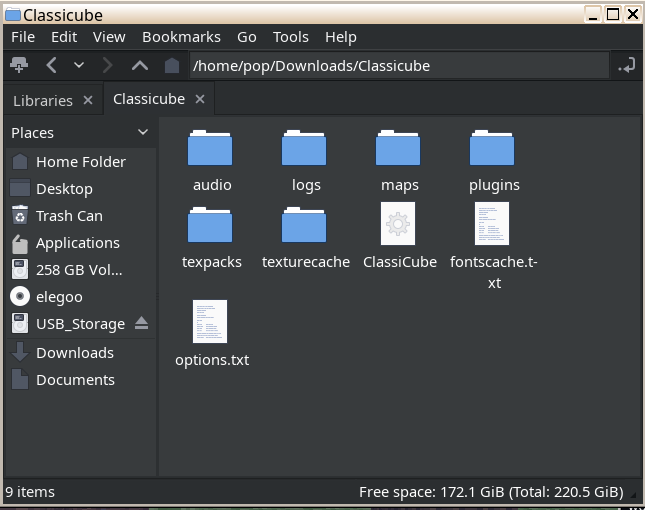Image resolution: width=645 pixels, height=510 pixels.
Task: Click the '9 items' status text
Action: 30,492
